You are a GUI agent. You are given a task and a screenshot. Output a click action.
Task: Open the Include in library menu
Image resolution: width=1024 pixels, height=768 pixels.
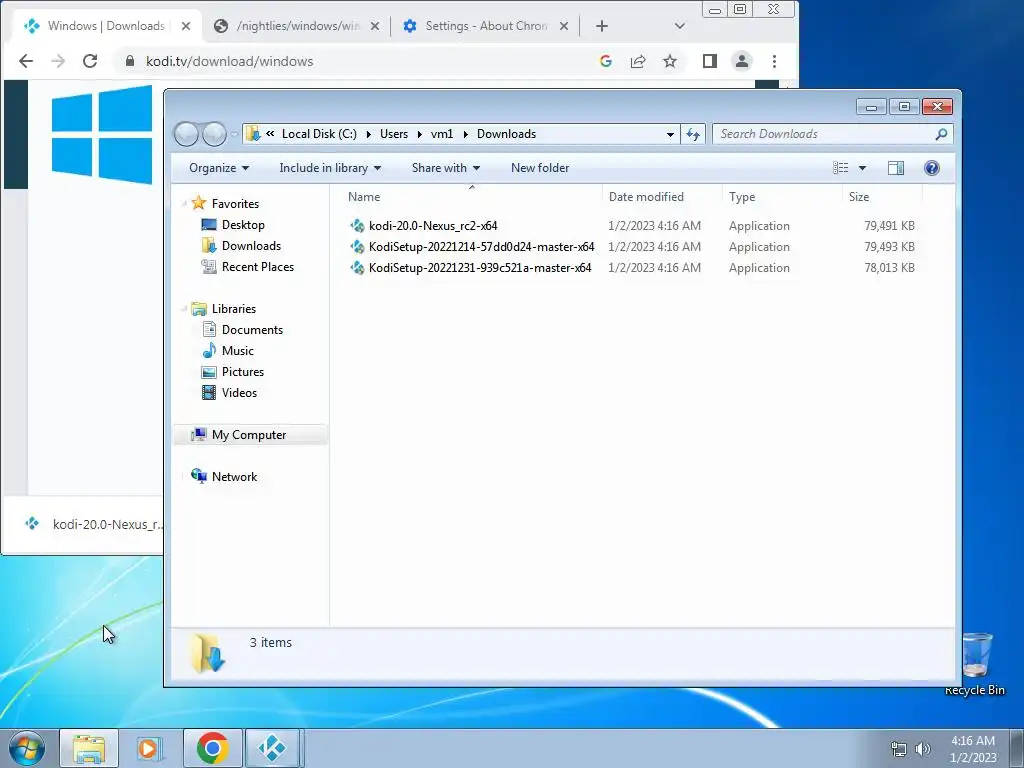click(330, 168)
